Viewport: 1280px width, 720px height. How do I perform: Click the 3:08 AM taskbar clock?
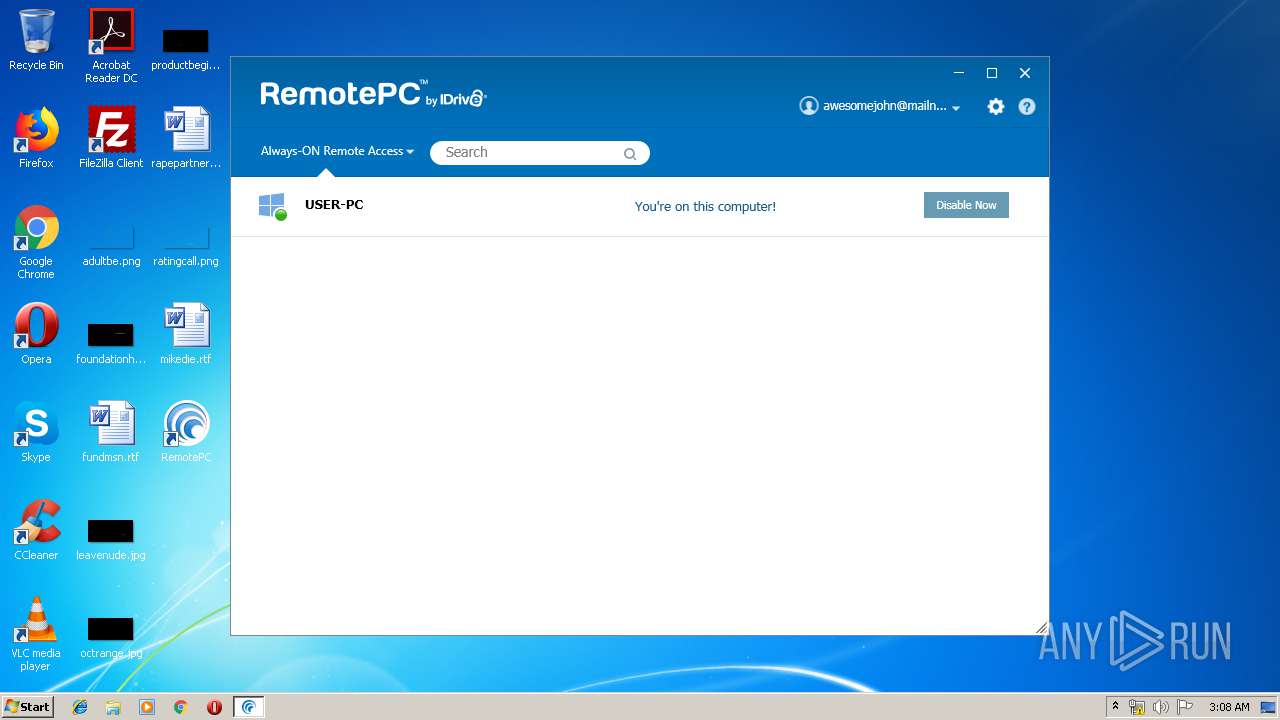(1229, 707)
